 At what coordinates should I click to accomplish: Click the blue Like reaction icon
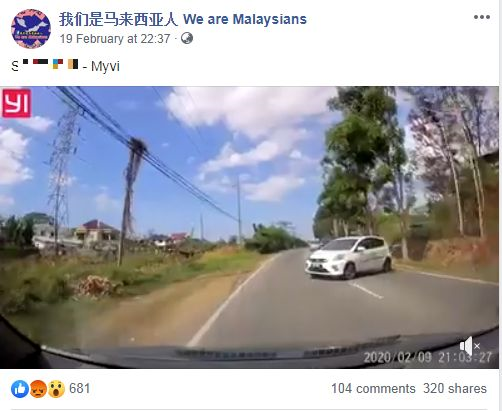[20, 389]
